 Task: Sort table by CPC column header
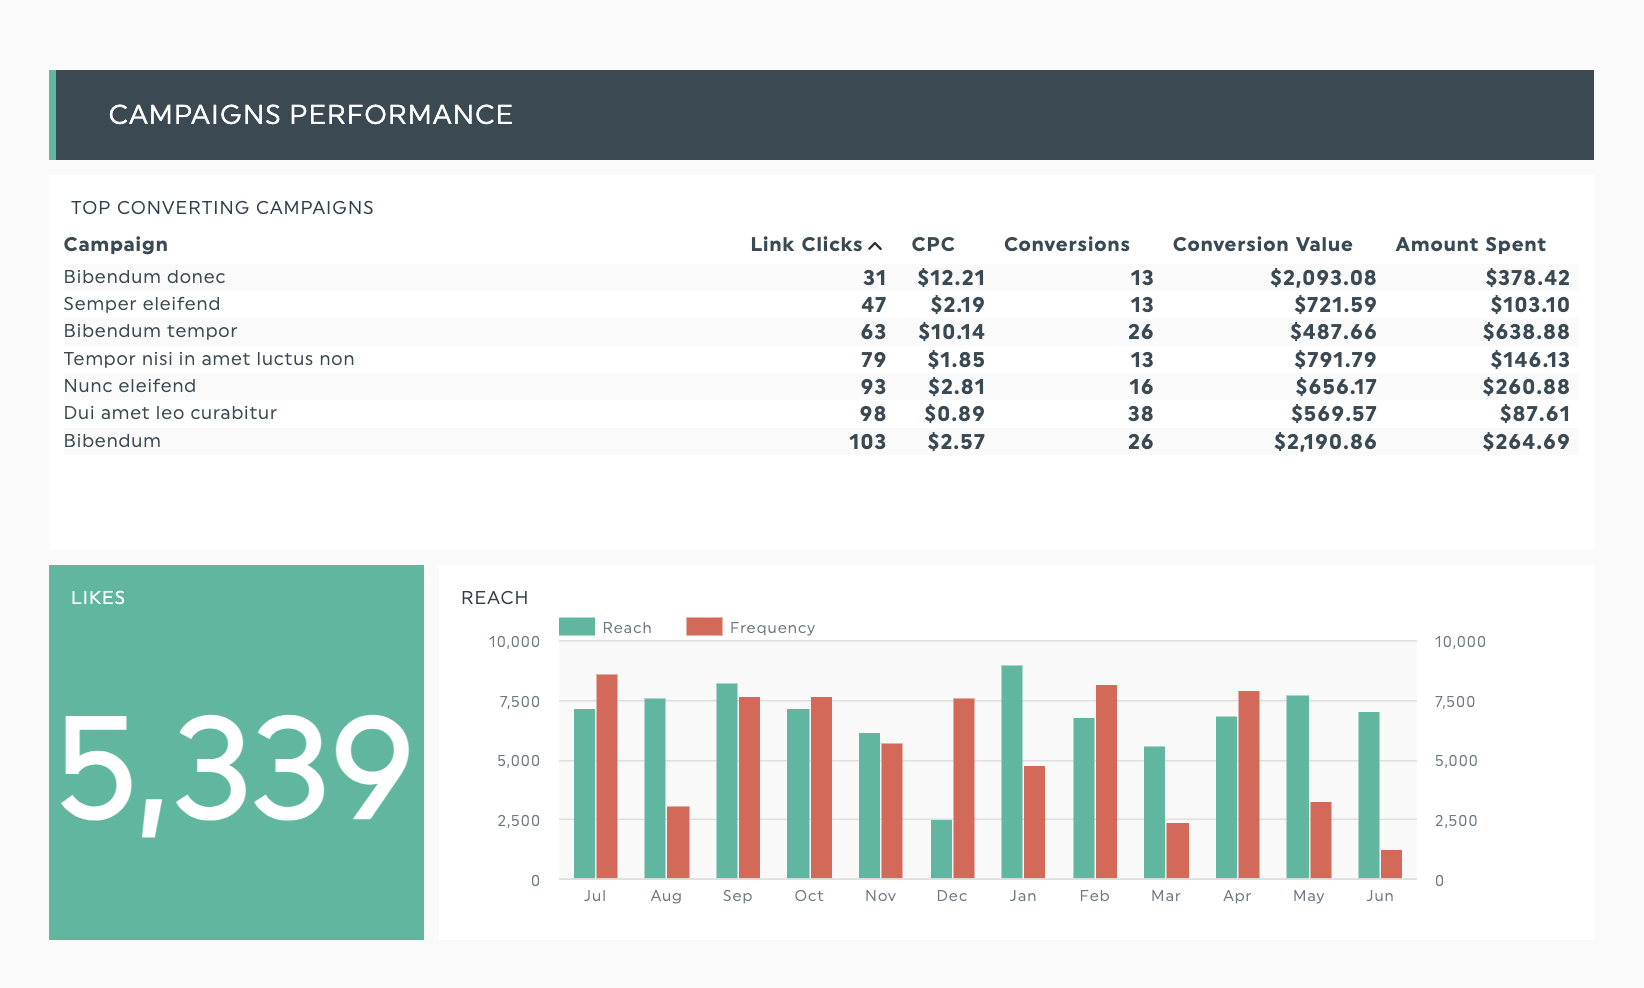(x=933, y=245)
